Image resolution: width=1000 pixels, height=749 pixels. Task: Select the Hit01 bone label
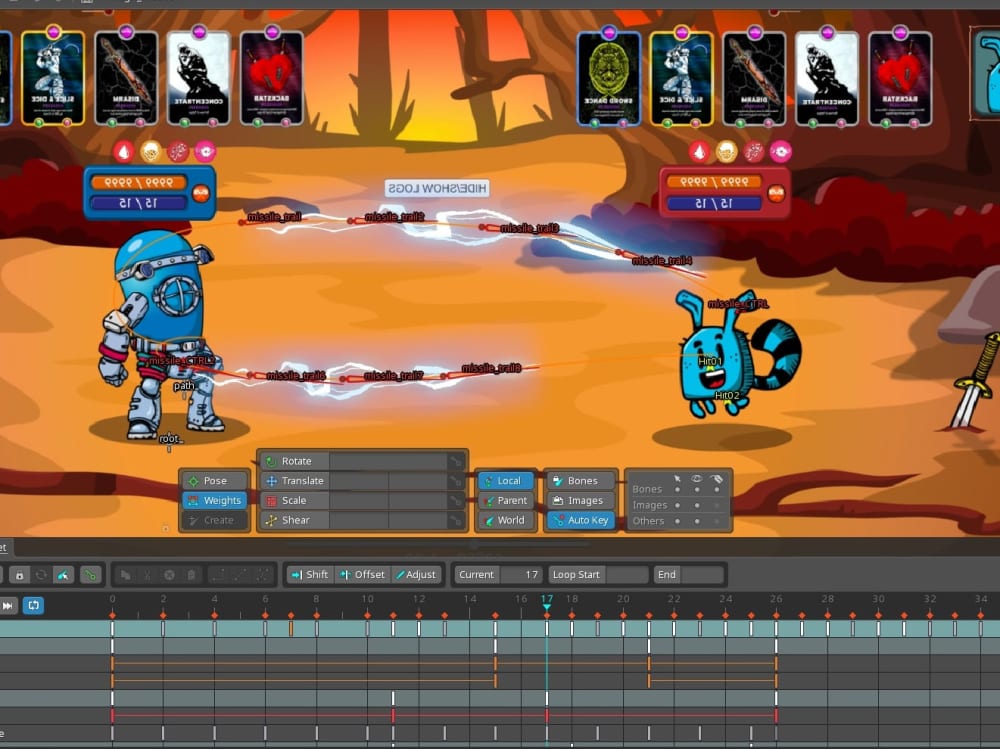click(x=710, y=361)
